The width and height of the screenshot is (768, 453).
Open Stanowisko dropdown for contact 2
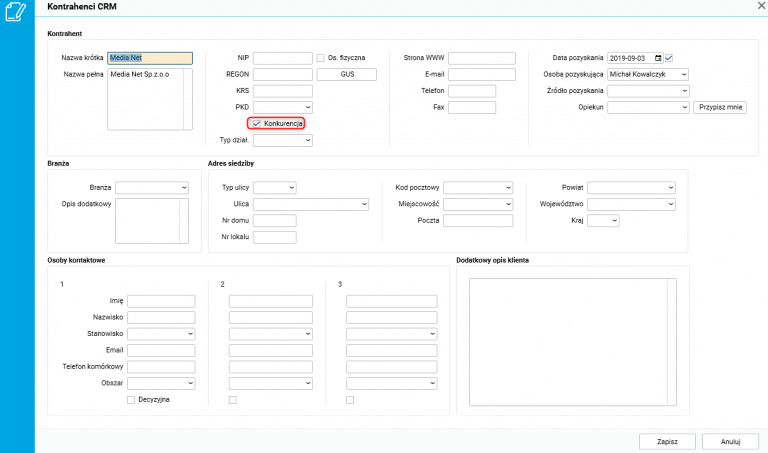click(308, 334)
